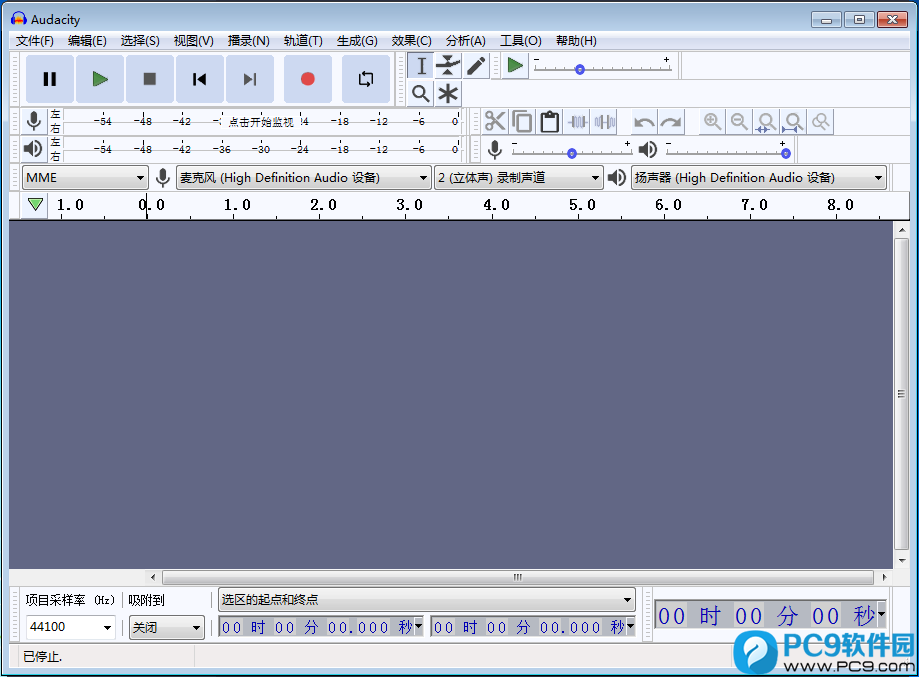The height and width of the screenshot is (677, 919).
Task: Start playback with the green Play button
Action: point(100,79)
